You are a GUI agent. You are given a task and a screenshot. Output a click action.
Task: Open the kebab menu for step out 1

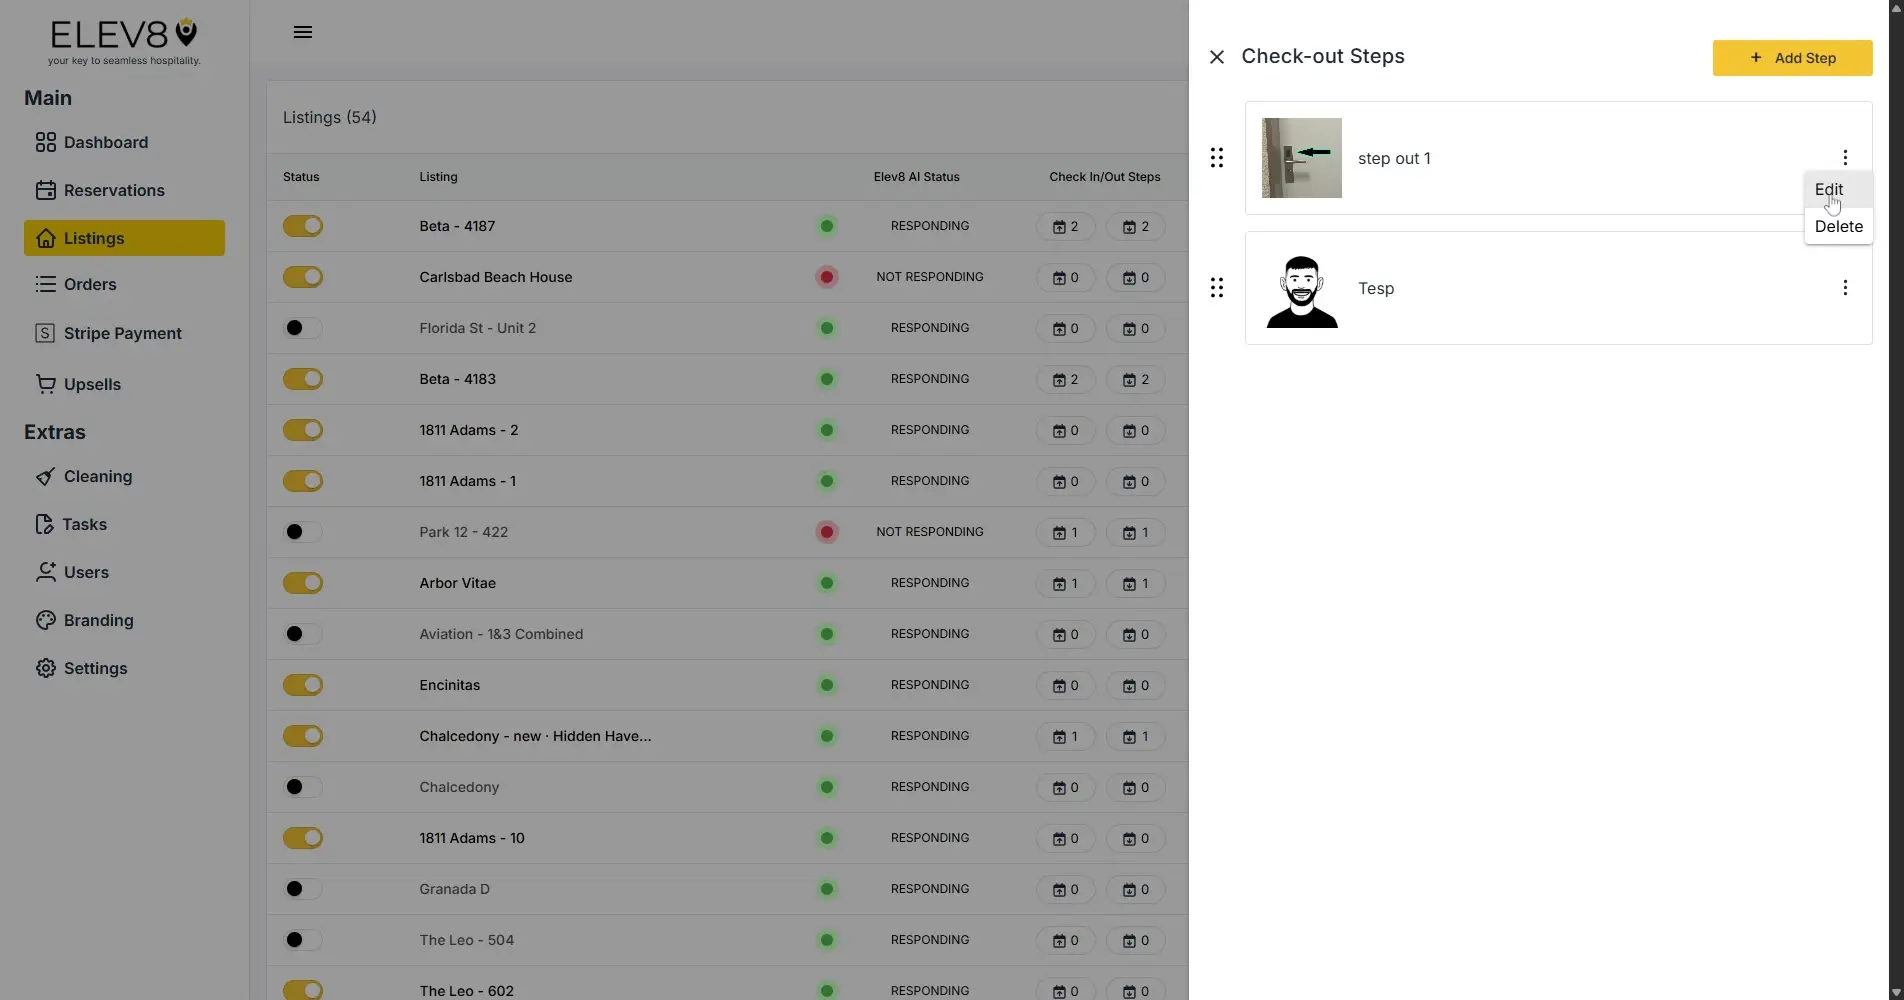tap(1844, 157)
